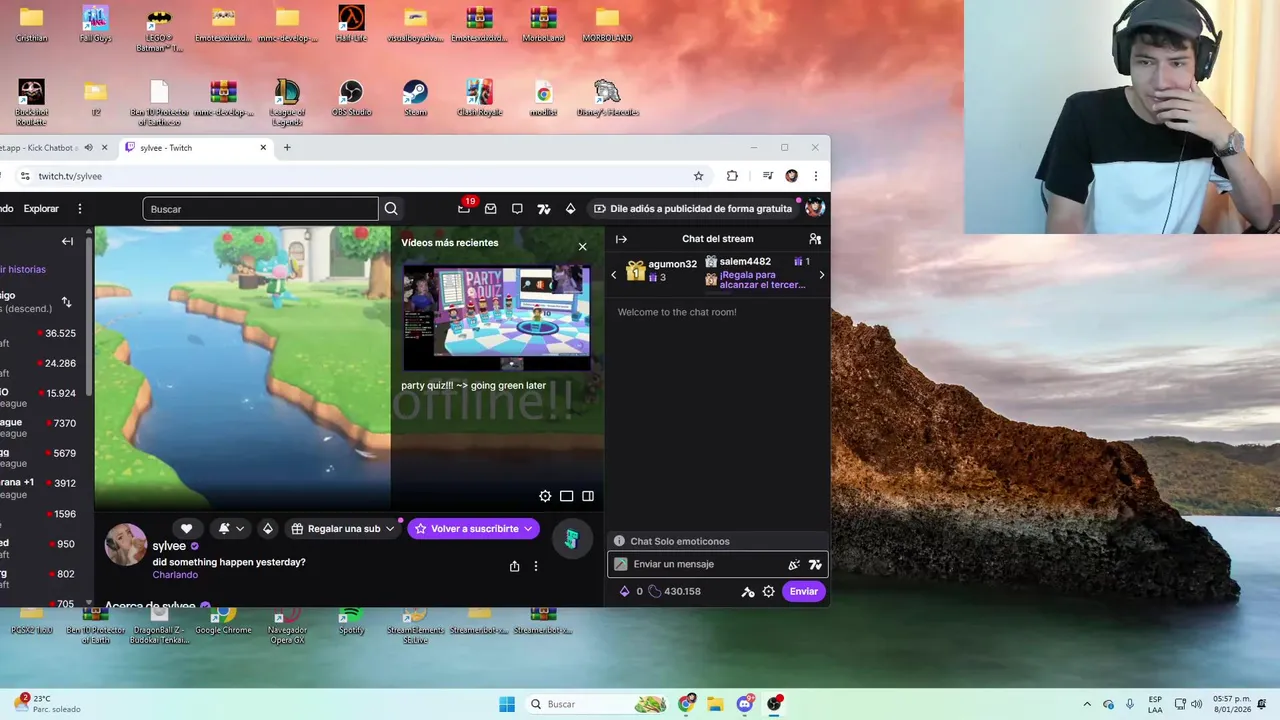Open a new Chrome tab
The width and height of the screenshot is (1280, 720).
pos(287,148)
